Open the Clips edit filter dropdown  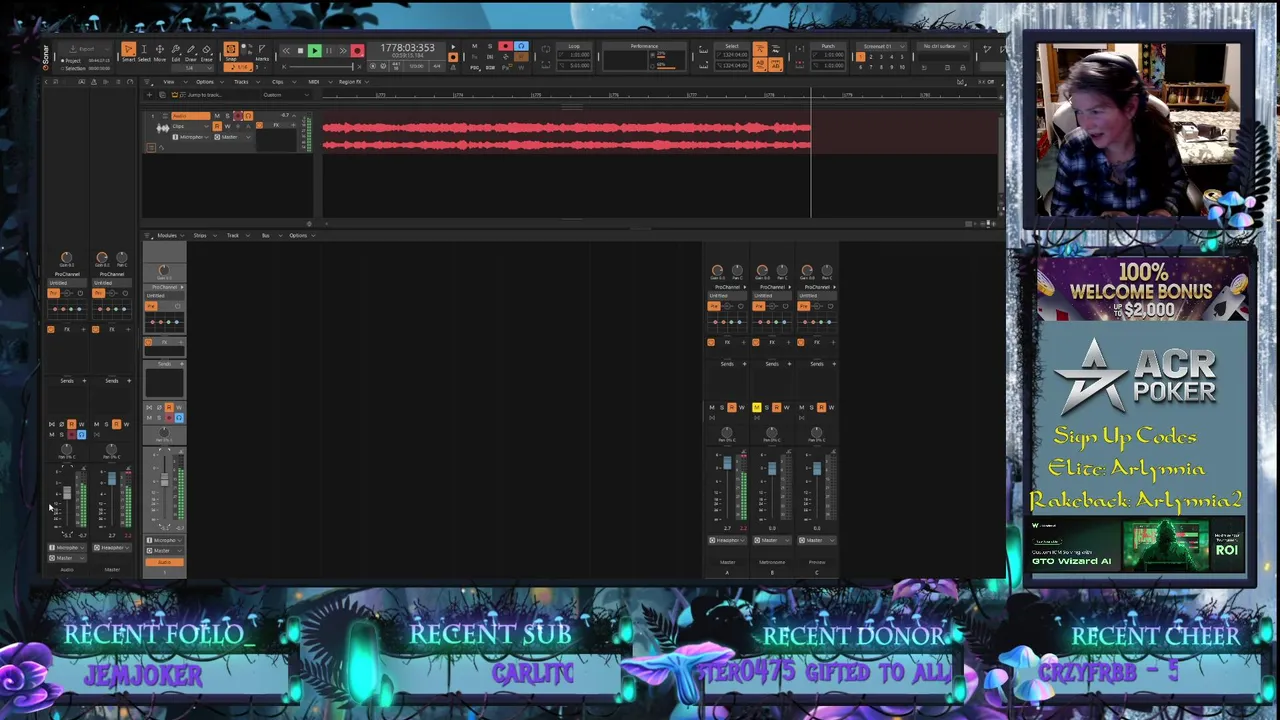pyautogui.click(x=190, y=126)
